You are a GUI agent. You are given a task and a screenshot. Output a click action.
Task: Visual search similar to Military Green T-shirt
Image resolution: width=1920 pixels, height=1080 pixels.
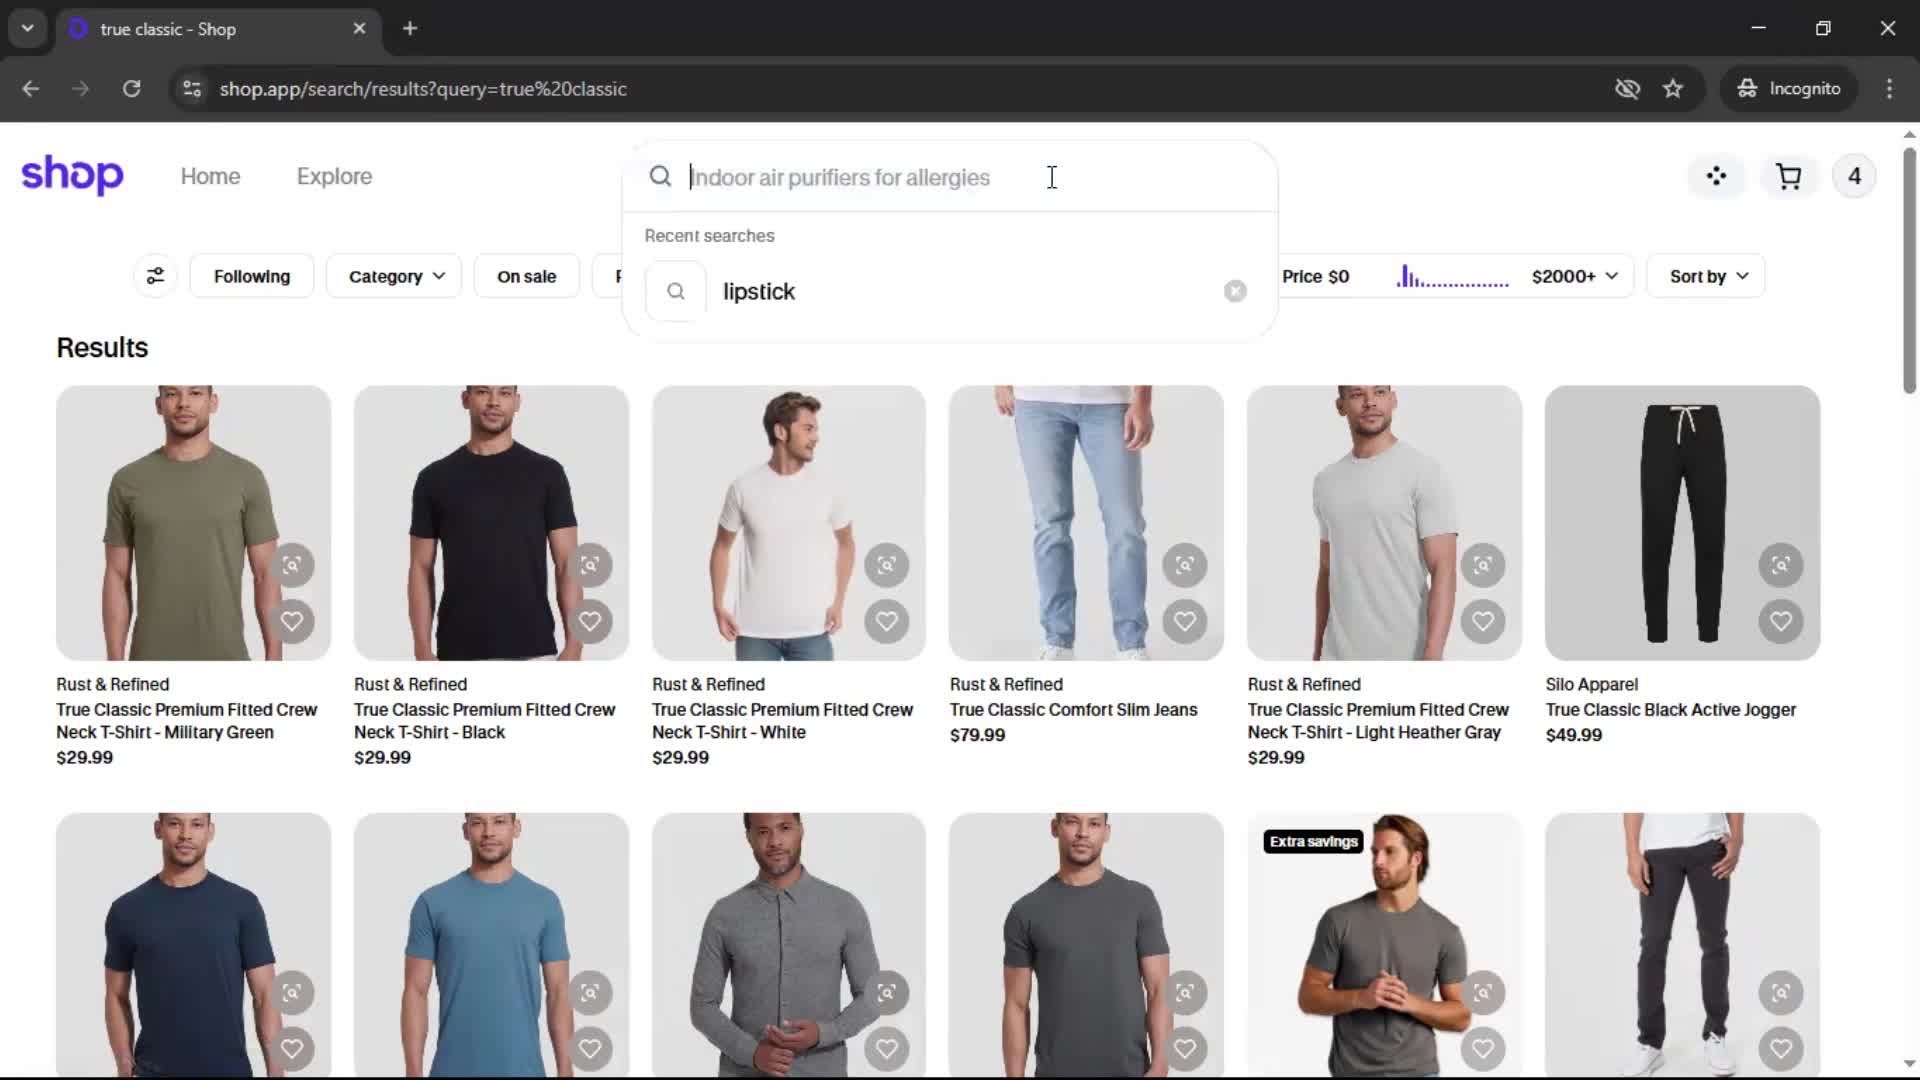click(x=292, y=565)
